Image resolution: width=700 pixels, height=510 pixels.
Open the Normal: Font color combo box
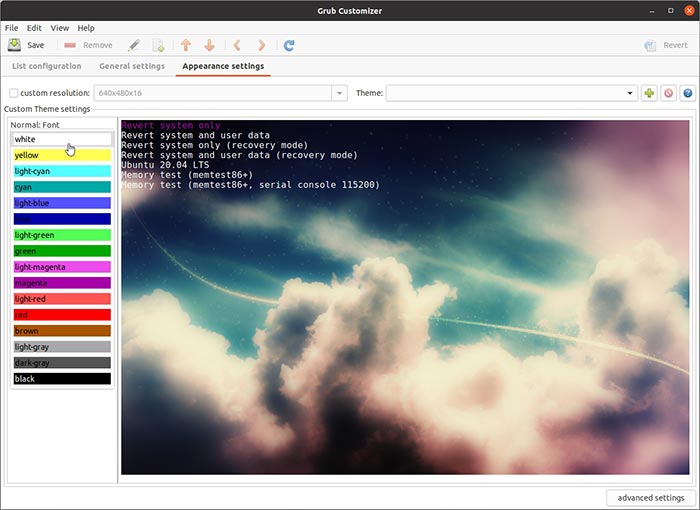pyautogui.click(x=61, y=139)
